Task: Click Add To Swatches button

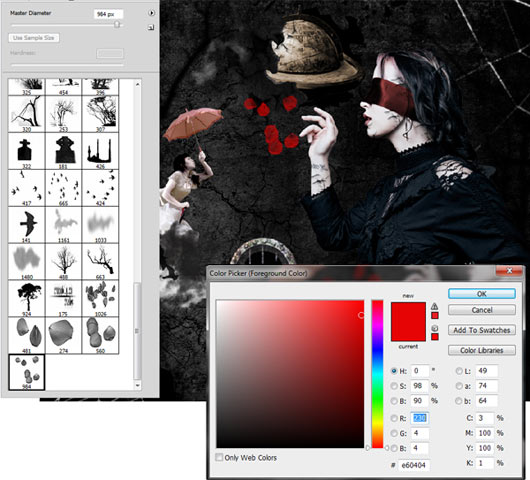Action: pos(482,330)
